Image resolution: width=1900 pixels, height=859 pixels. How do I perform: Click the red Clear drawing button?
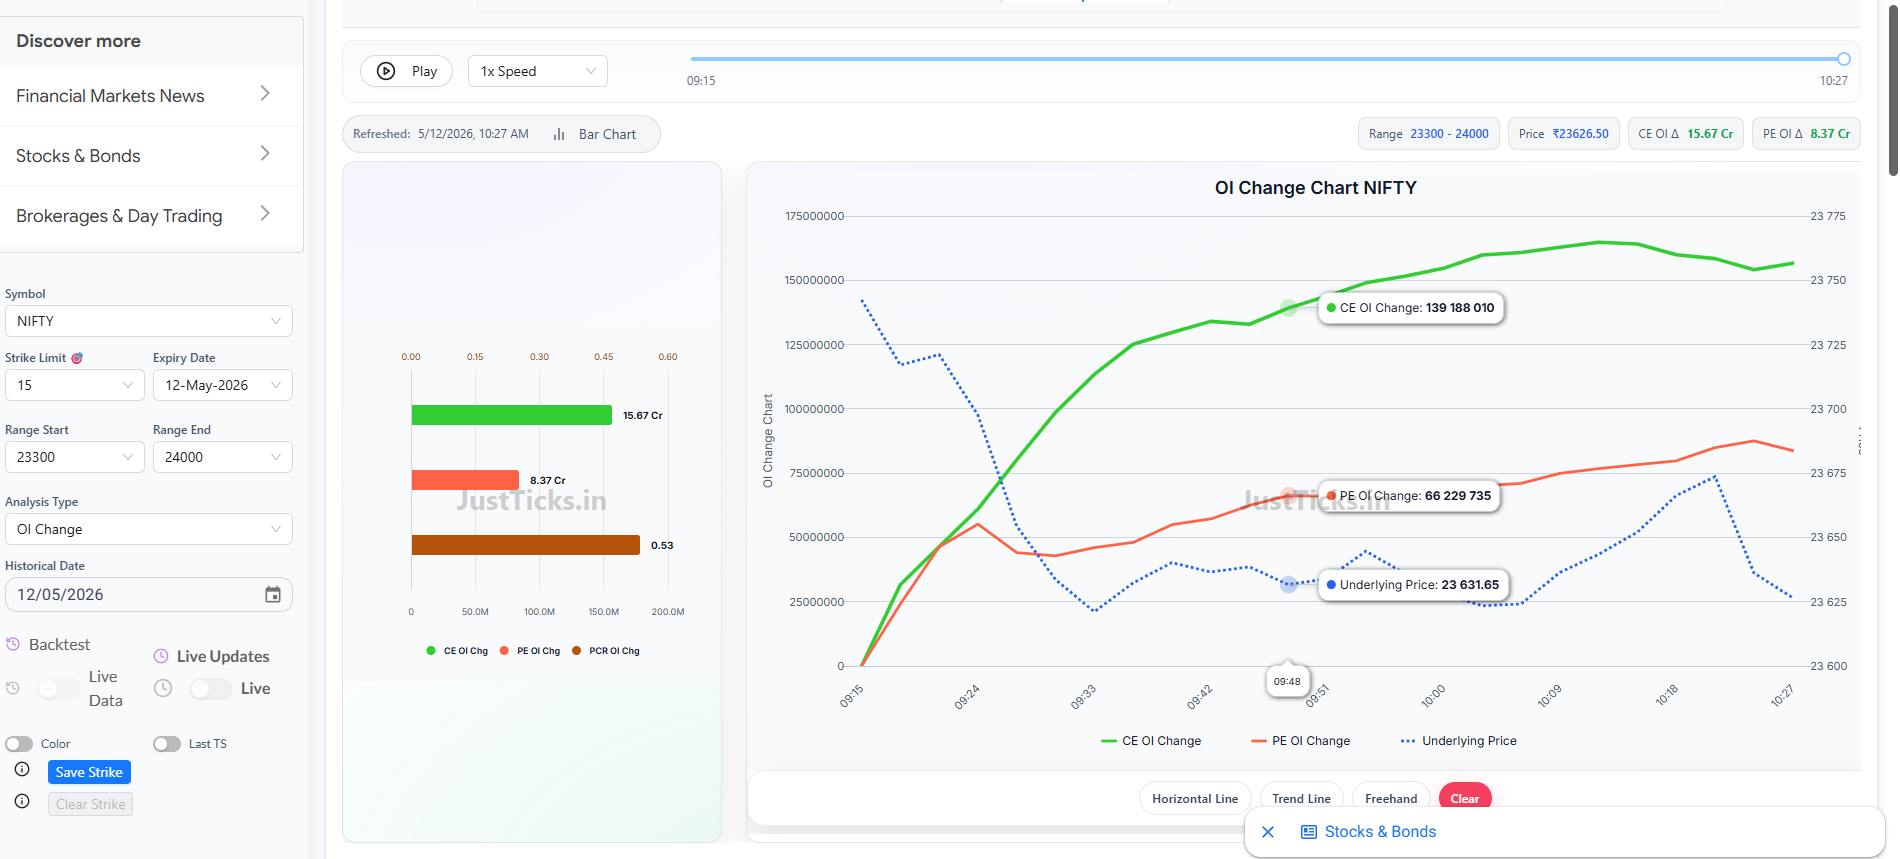1465,798
